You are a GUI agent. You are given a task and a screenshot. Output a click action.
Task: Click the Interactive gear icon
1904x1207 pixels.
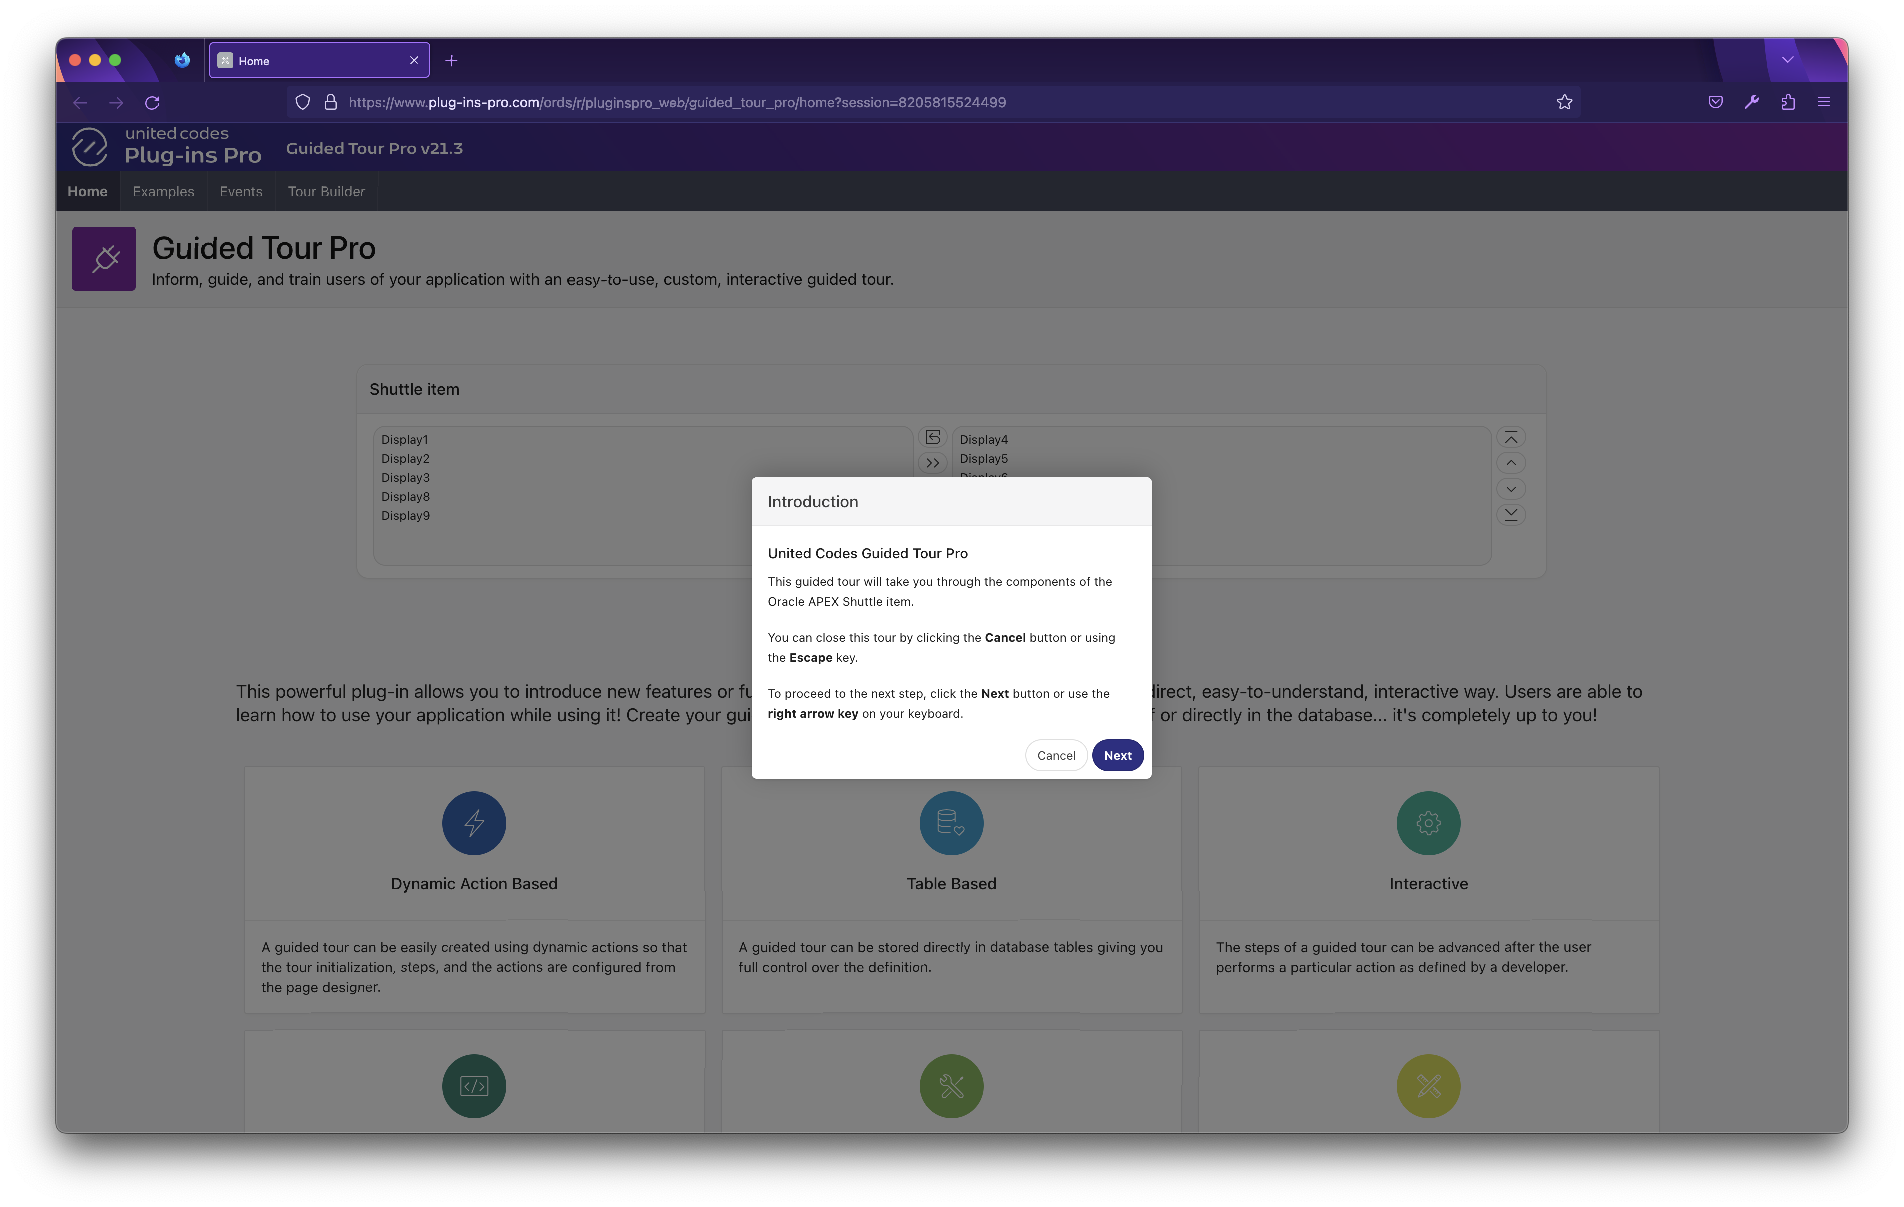pyautogui.click(x=1428, y=823)
